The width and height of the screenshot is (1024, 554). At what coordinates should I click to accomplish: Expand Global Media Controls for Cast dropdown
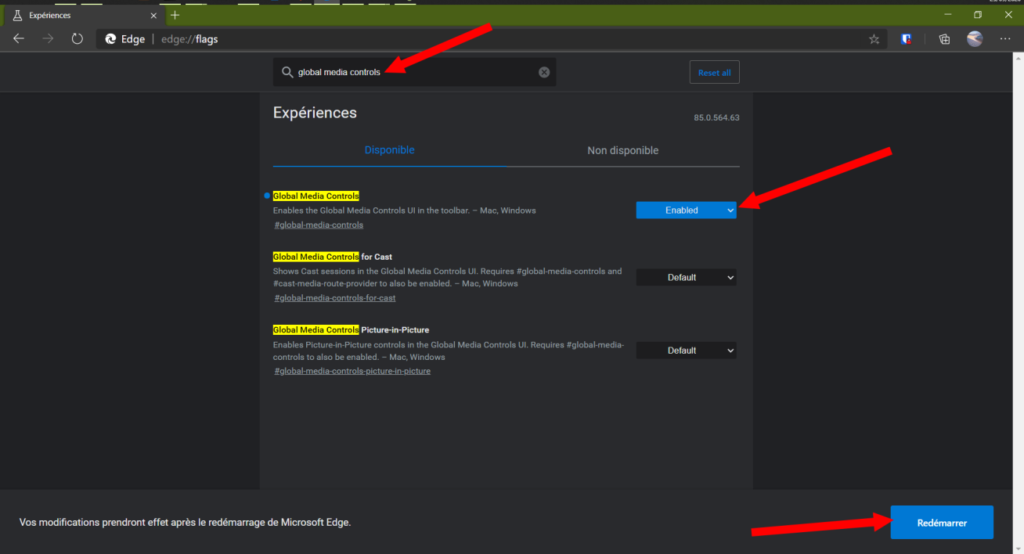[686, 277]
